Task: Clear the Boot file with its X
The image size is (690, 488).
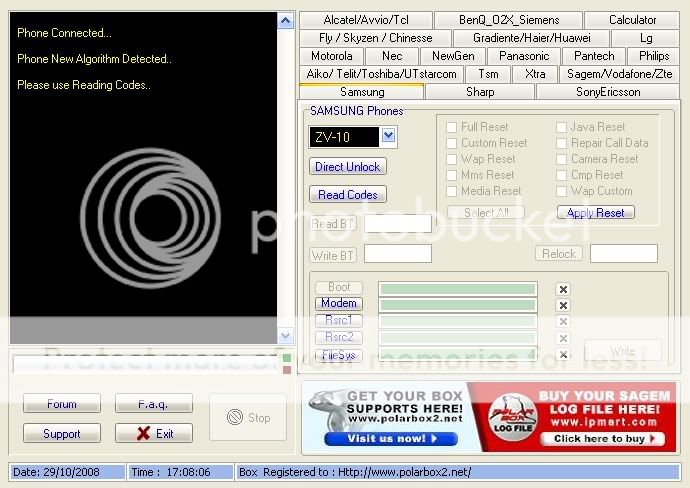Action: pyautogui.click(x=563, y=289)
